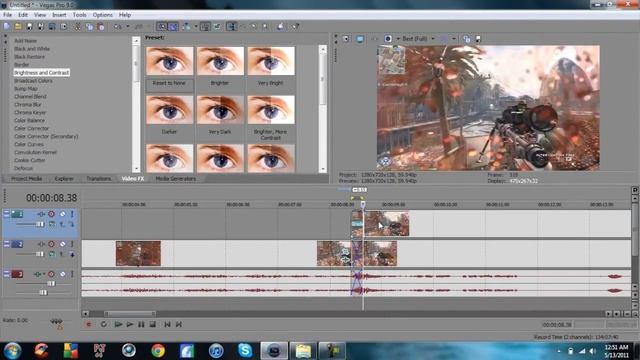Click the Pause button in transport

click(x=141, y=324)
